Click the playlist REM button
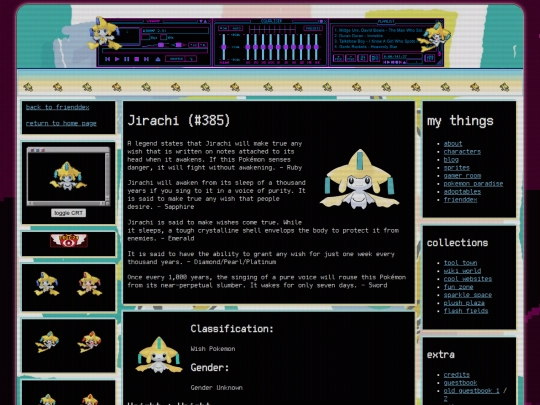This screenshot has height=405, width=540. (x=351, y=58)
